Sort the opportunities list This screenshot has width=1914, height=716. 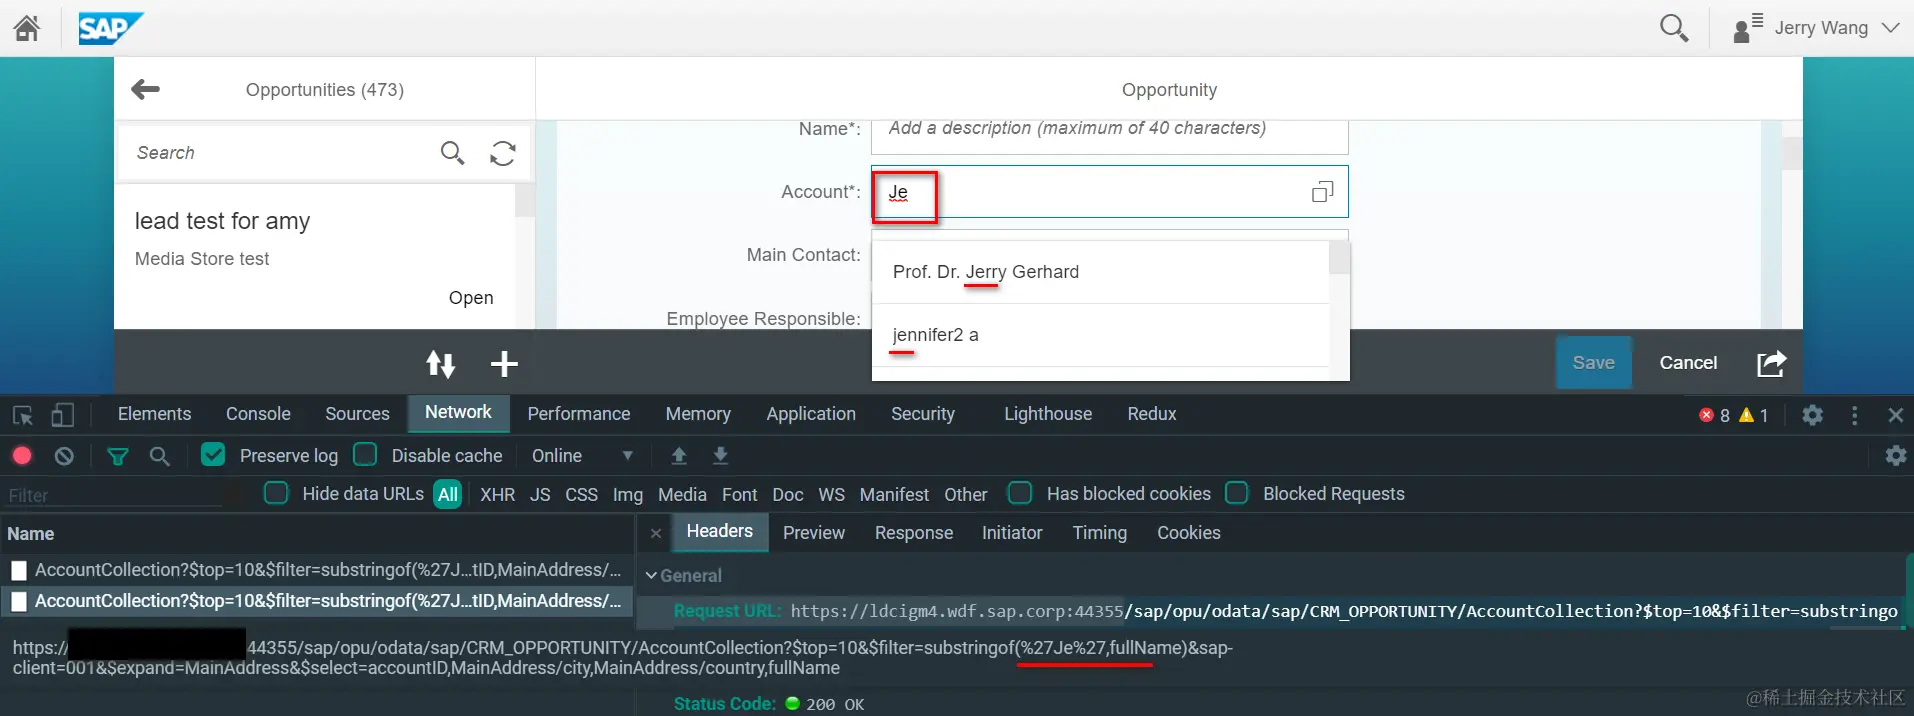point(440,364)
